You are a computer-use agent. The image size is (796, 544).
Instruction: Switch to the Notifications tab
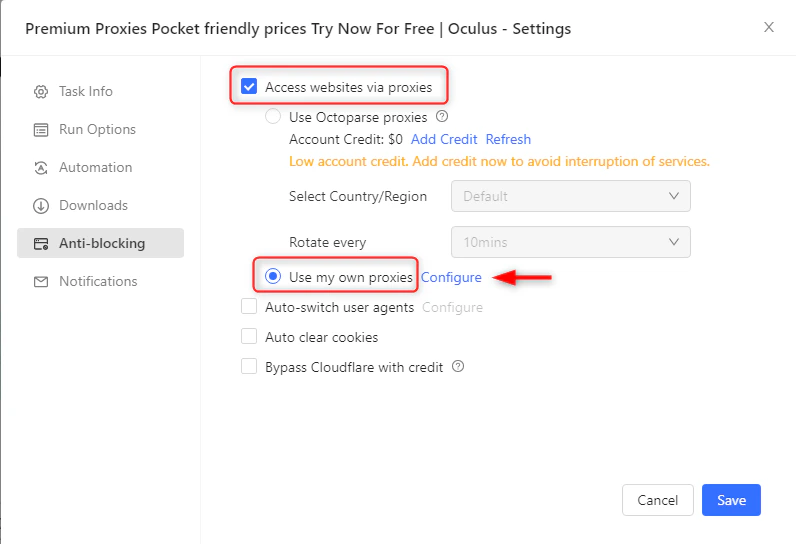98,282
